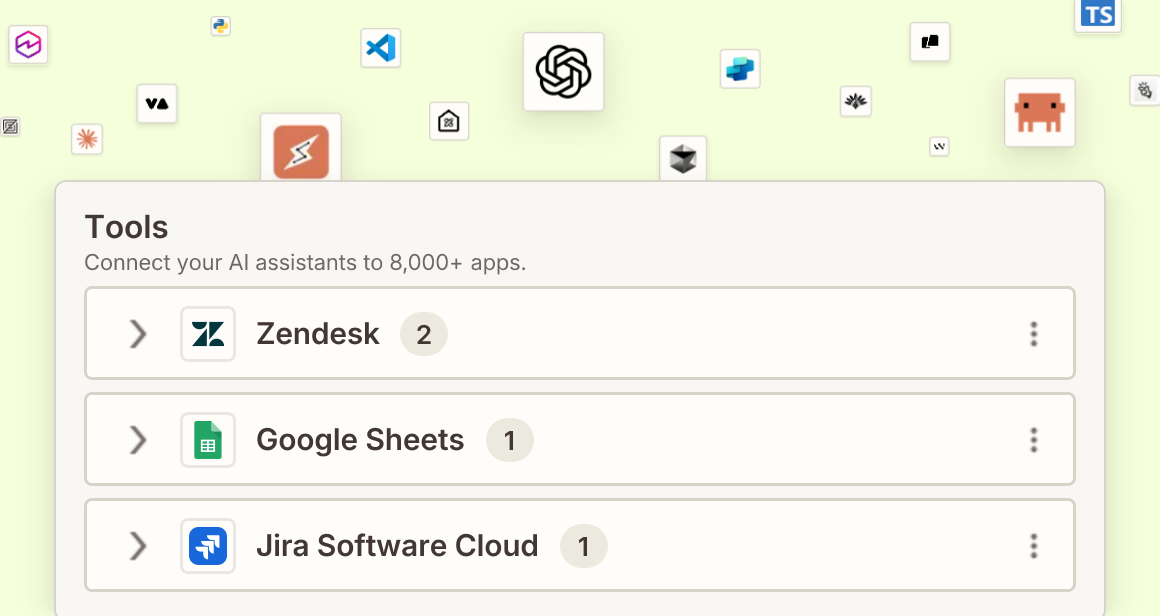Expand the Zendesk tools row
Viewport: 1160px width, 616px height.
[x=138, y=334]
